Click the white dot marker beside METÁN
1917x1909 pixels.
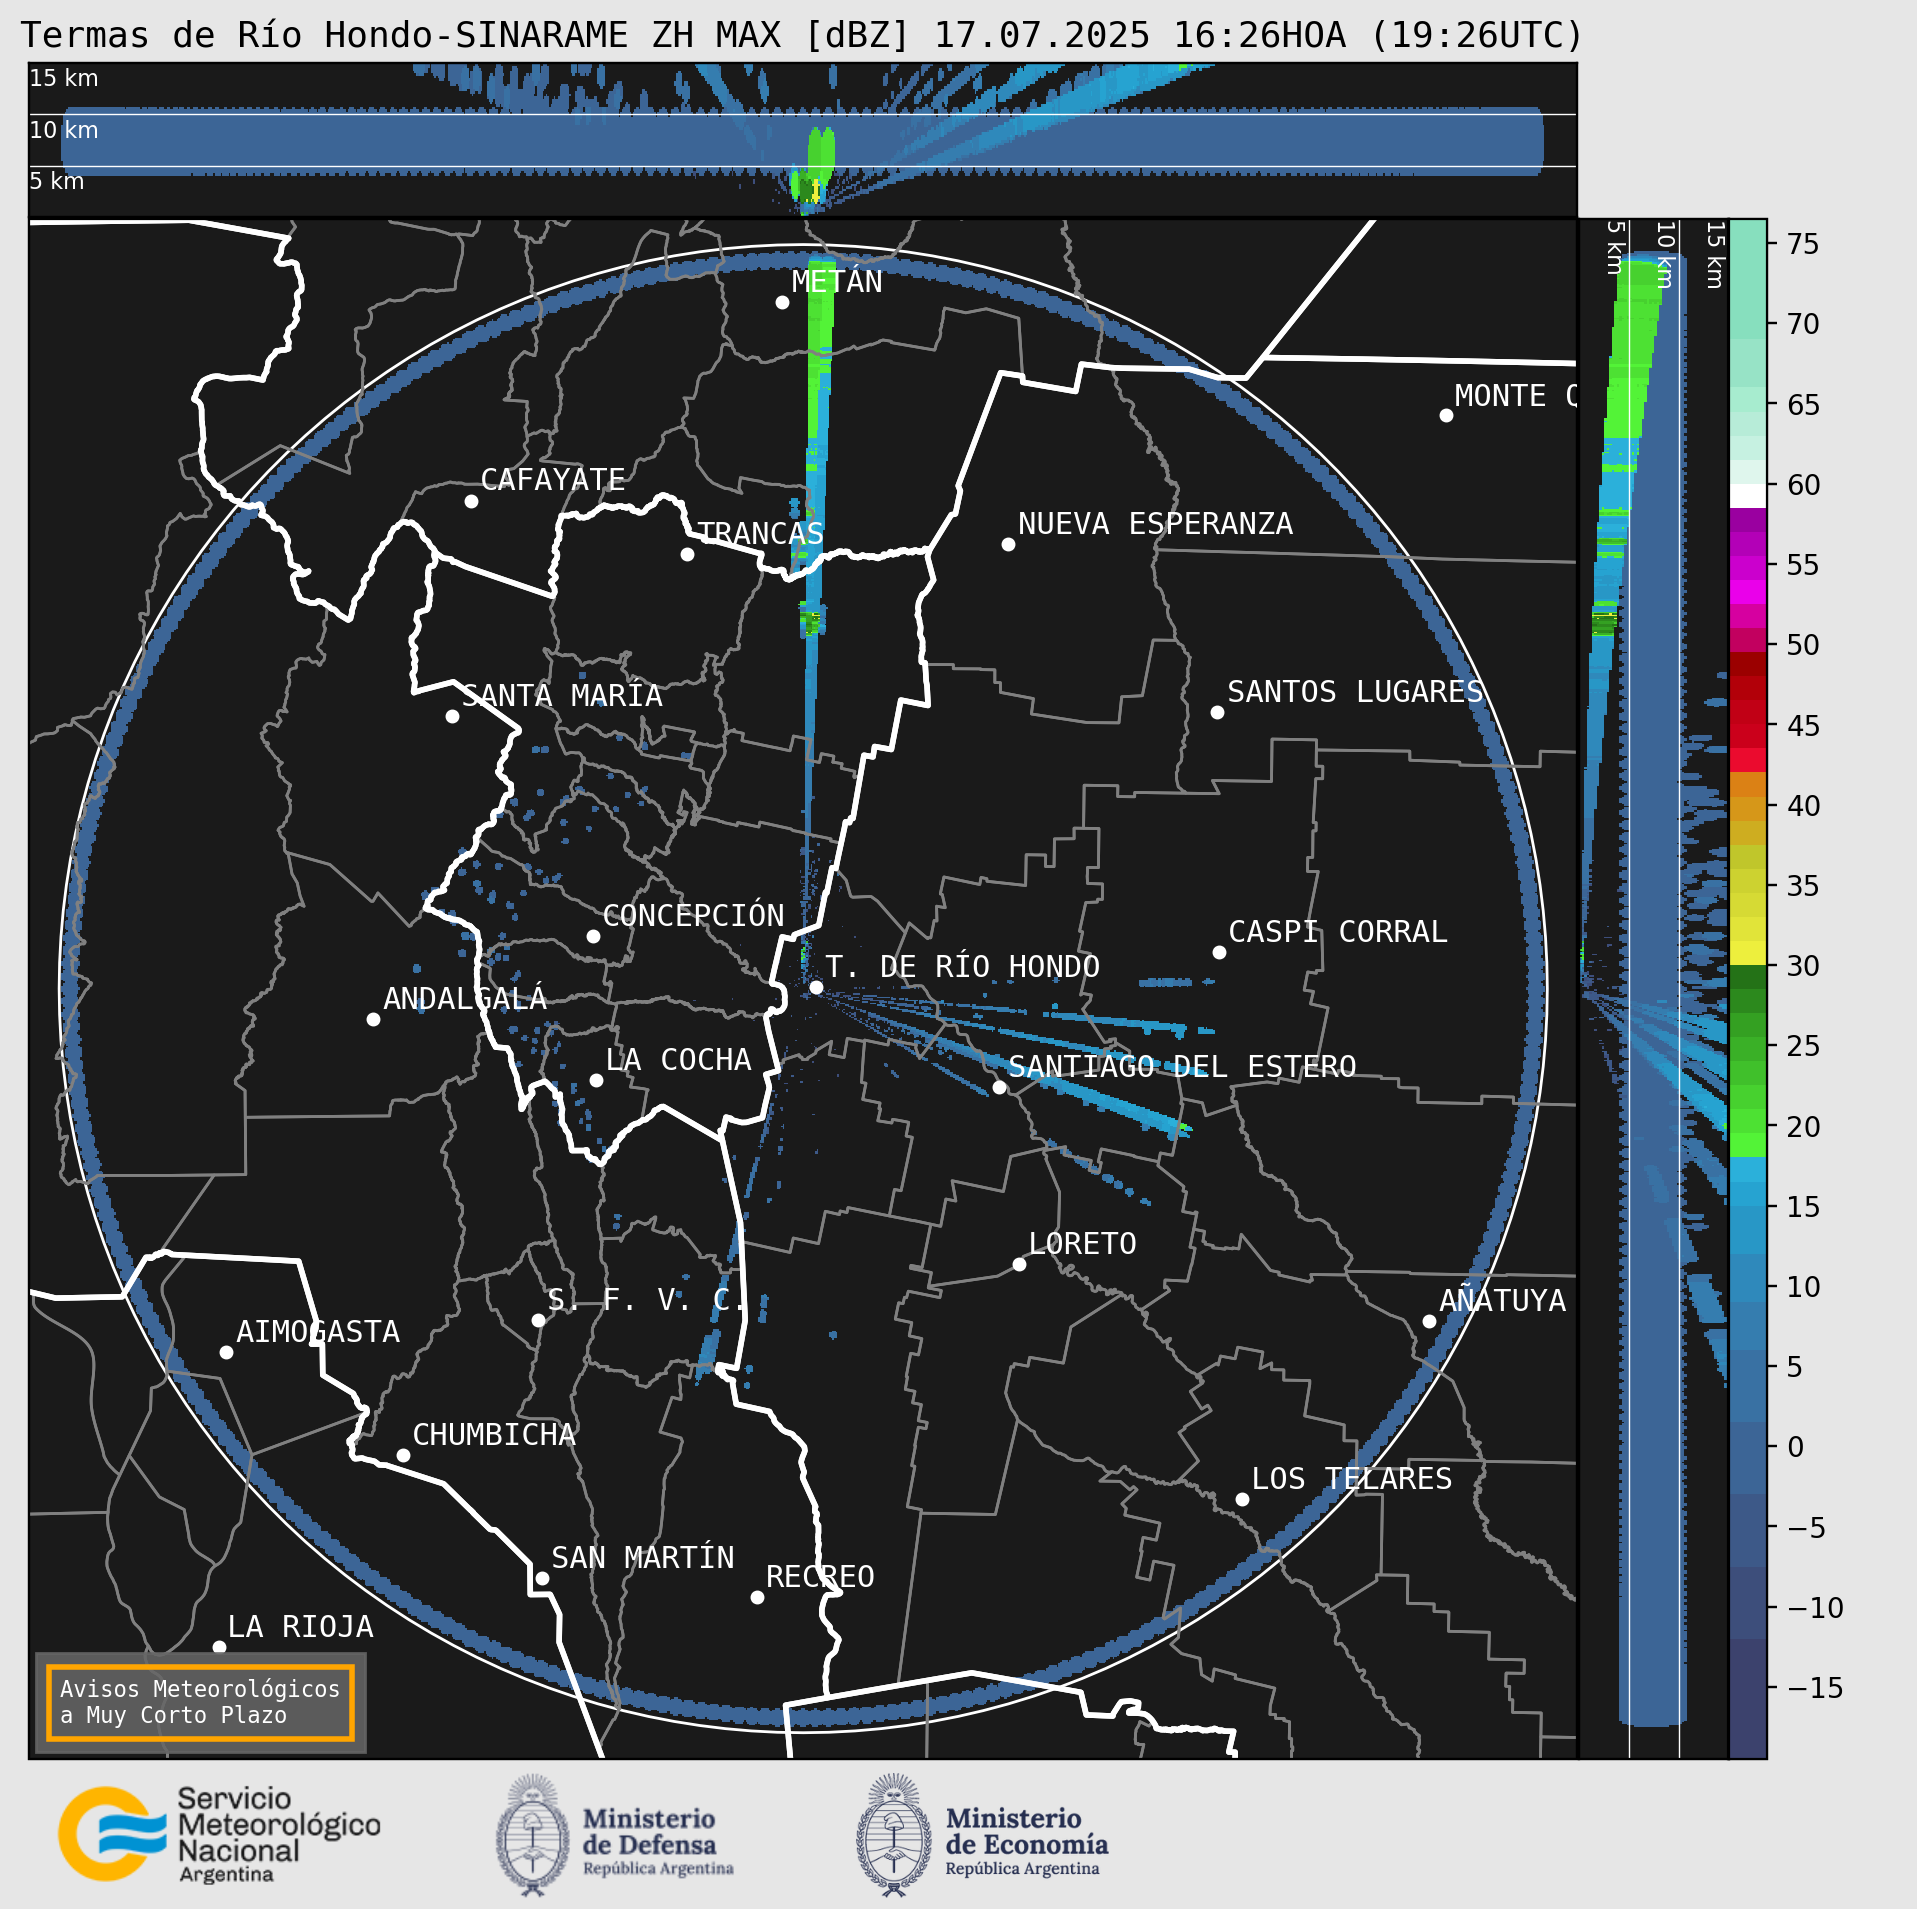tap(782, 302)
